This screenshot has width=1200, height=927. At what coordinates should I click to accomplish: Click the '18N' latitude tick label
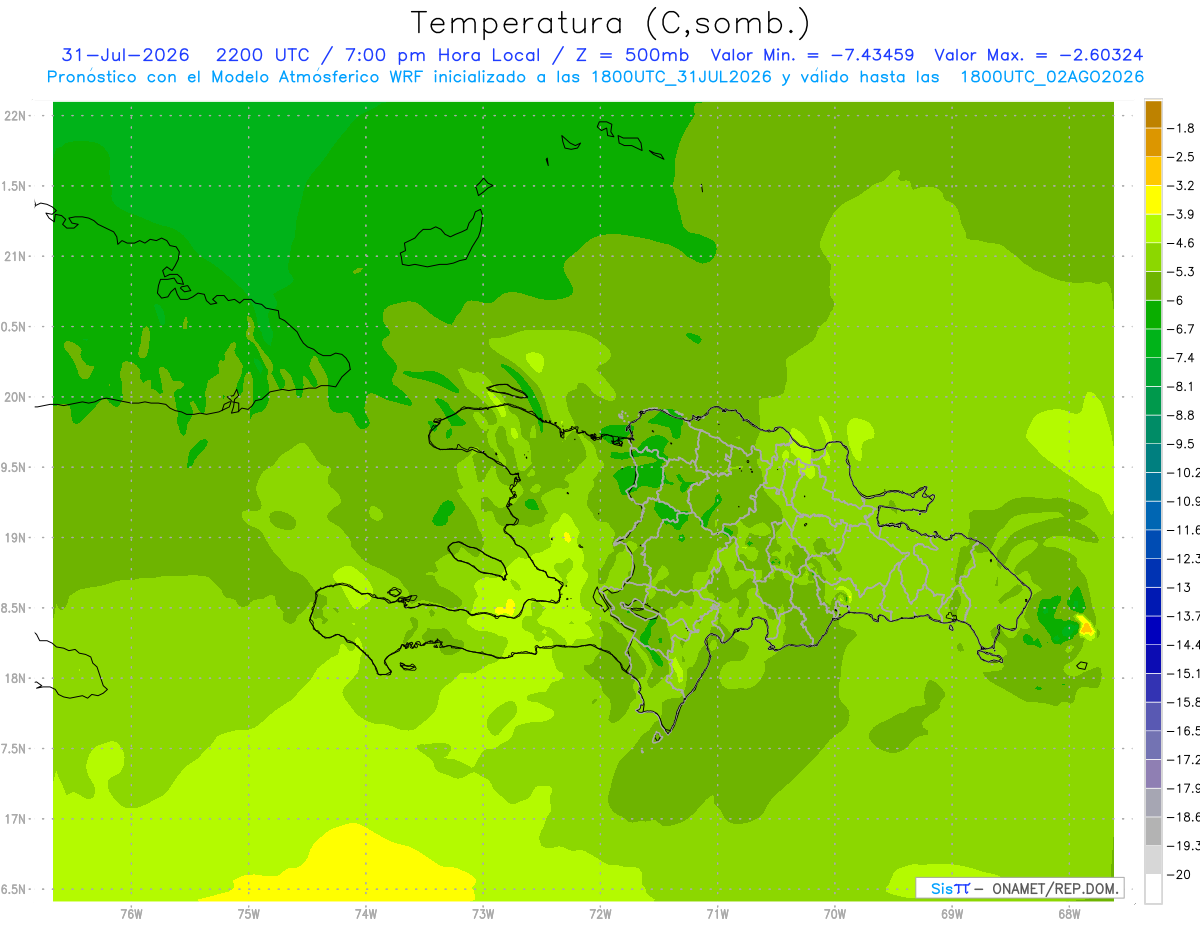coord(16,678)
